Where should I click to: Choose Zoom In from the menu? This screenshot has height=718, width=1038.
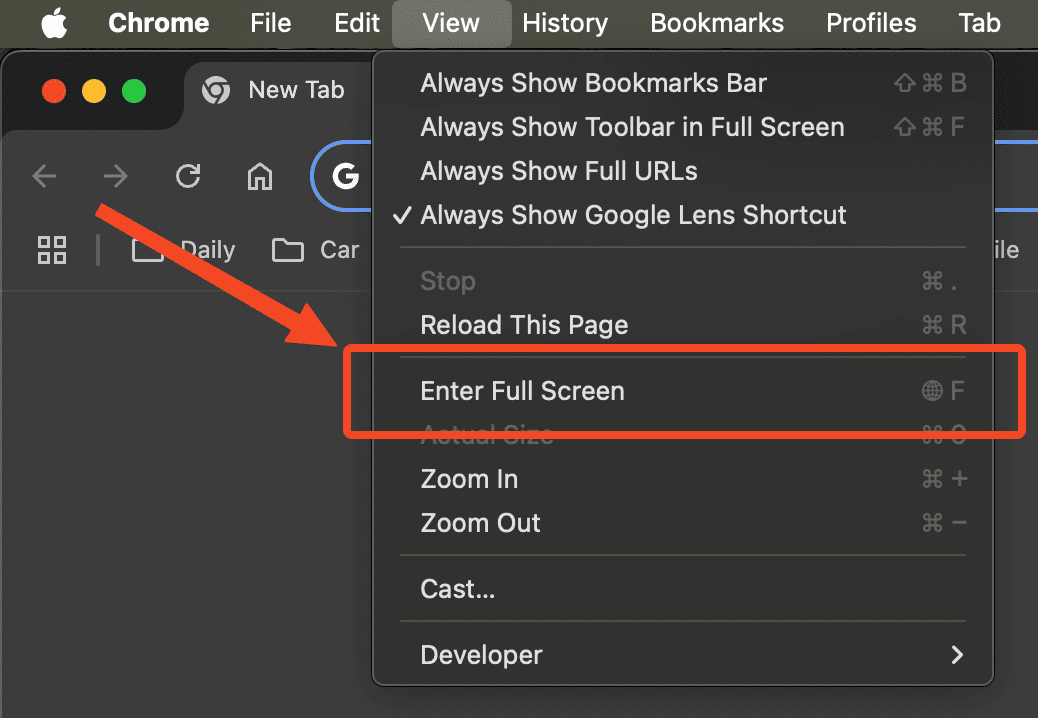click(683, 479)
